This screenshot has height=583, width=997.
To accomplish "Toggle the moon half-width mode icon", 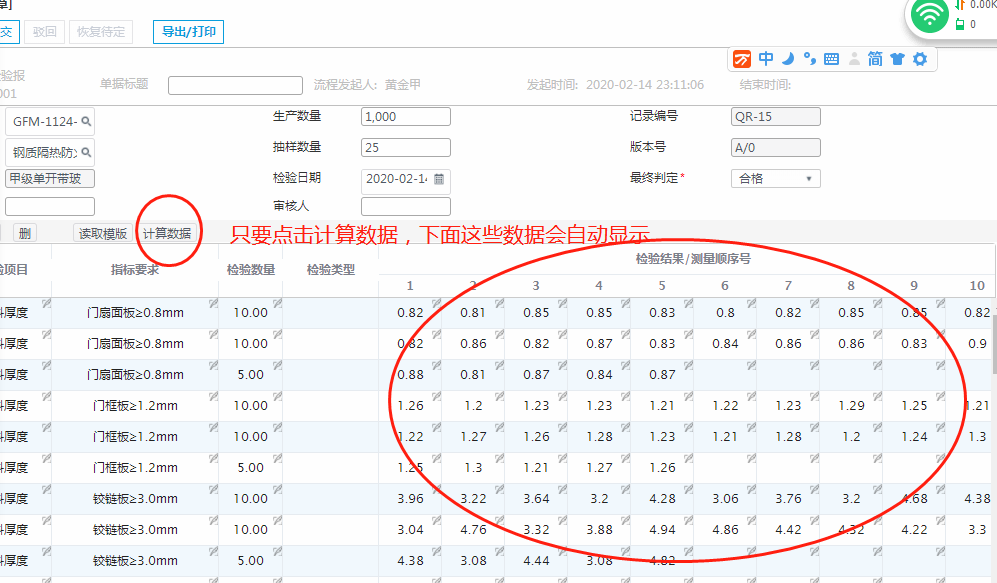I will 788,59.
